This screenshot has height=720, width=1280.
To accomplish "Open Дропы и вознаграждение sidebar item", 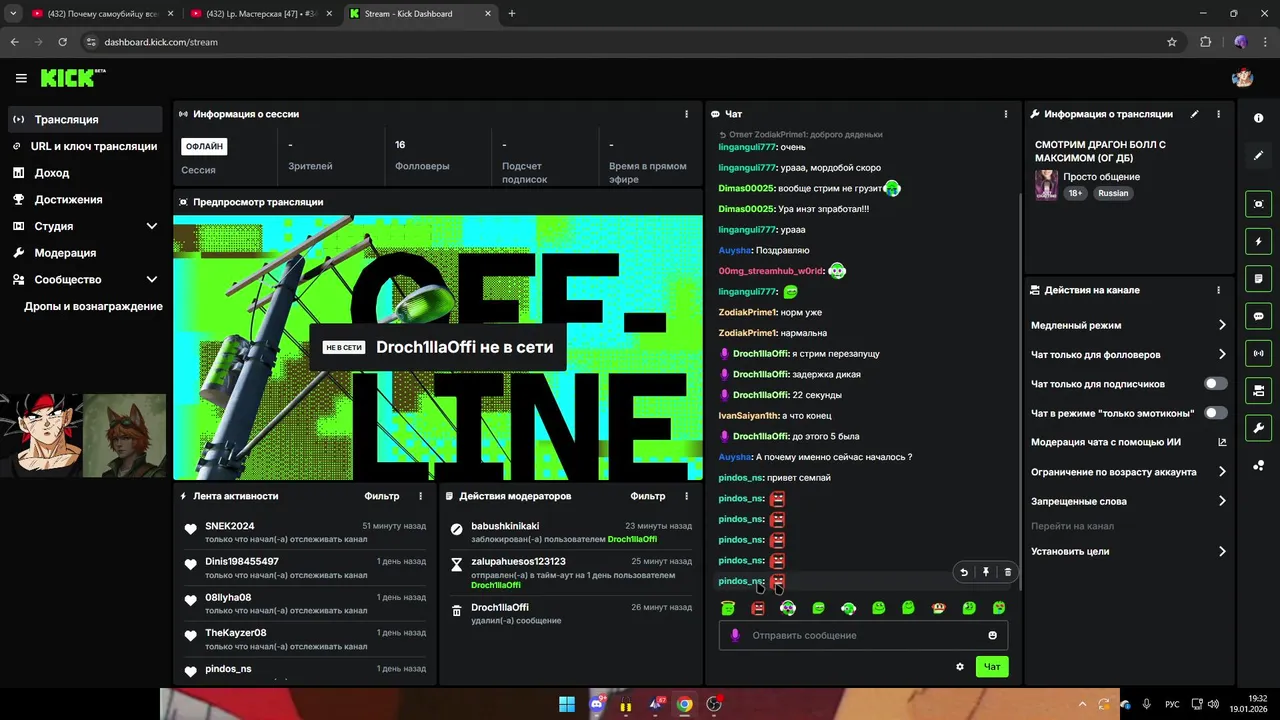I will click(x=93, y=306).
